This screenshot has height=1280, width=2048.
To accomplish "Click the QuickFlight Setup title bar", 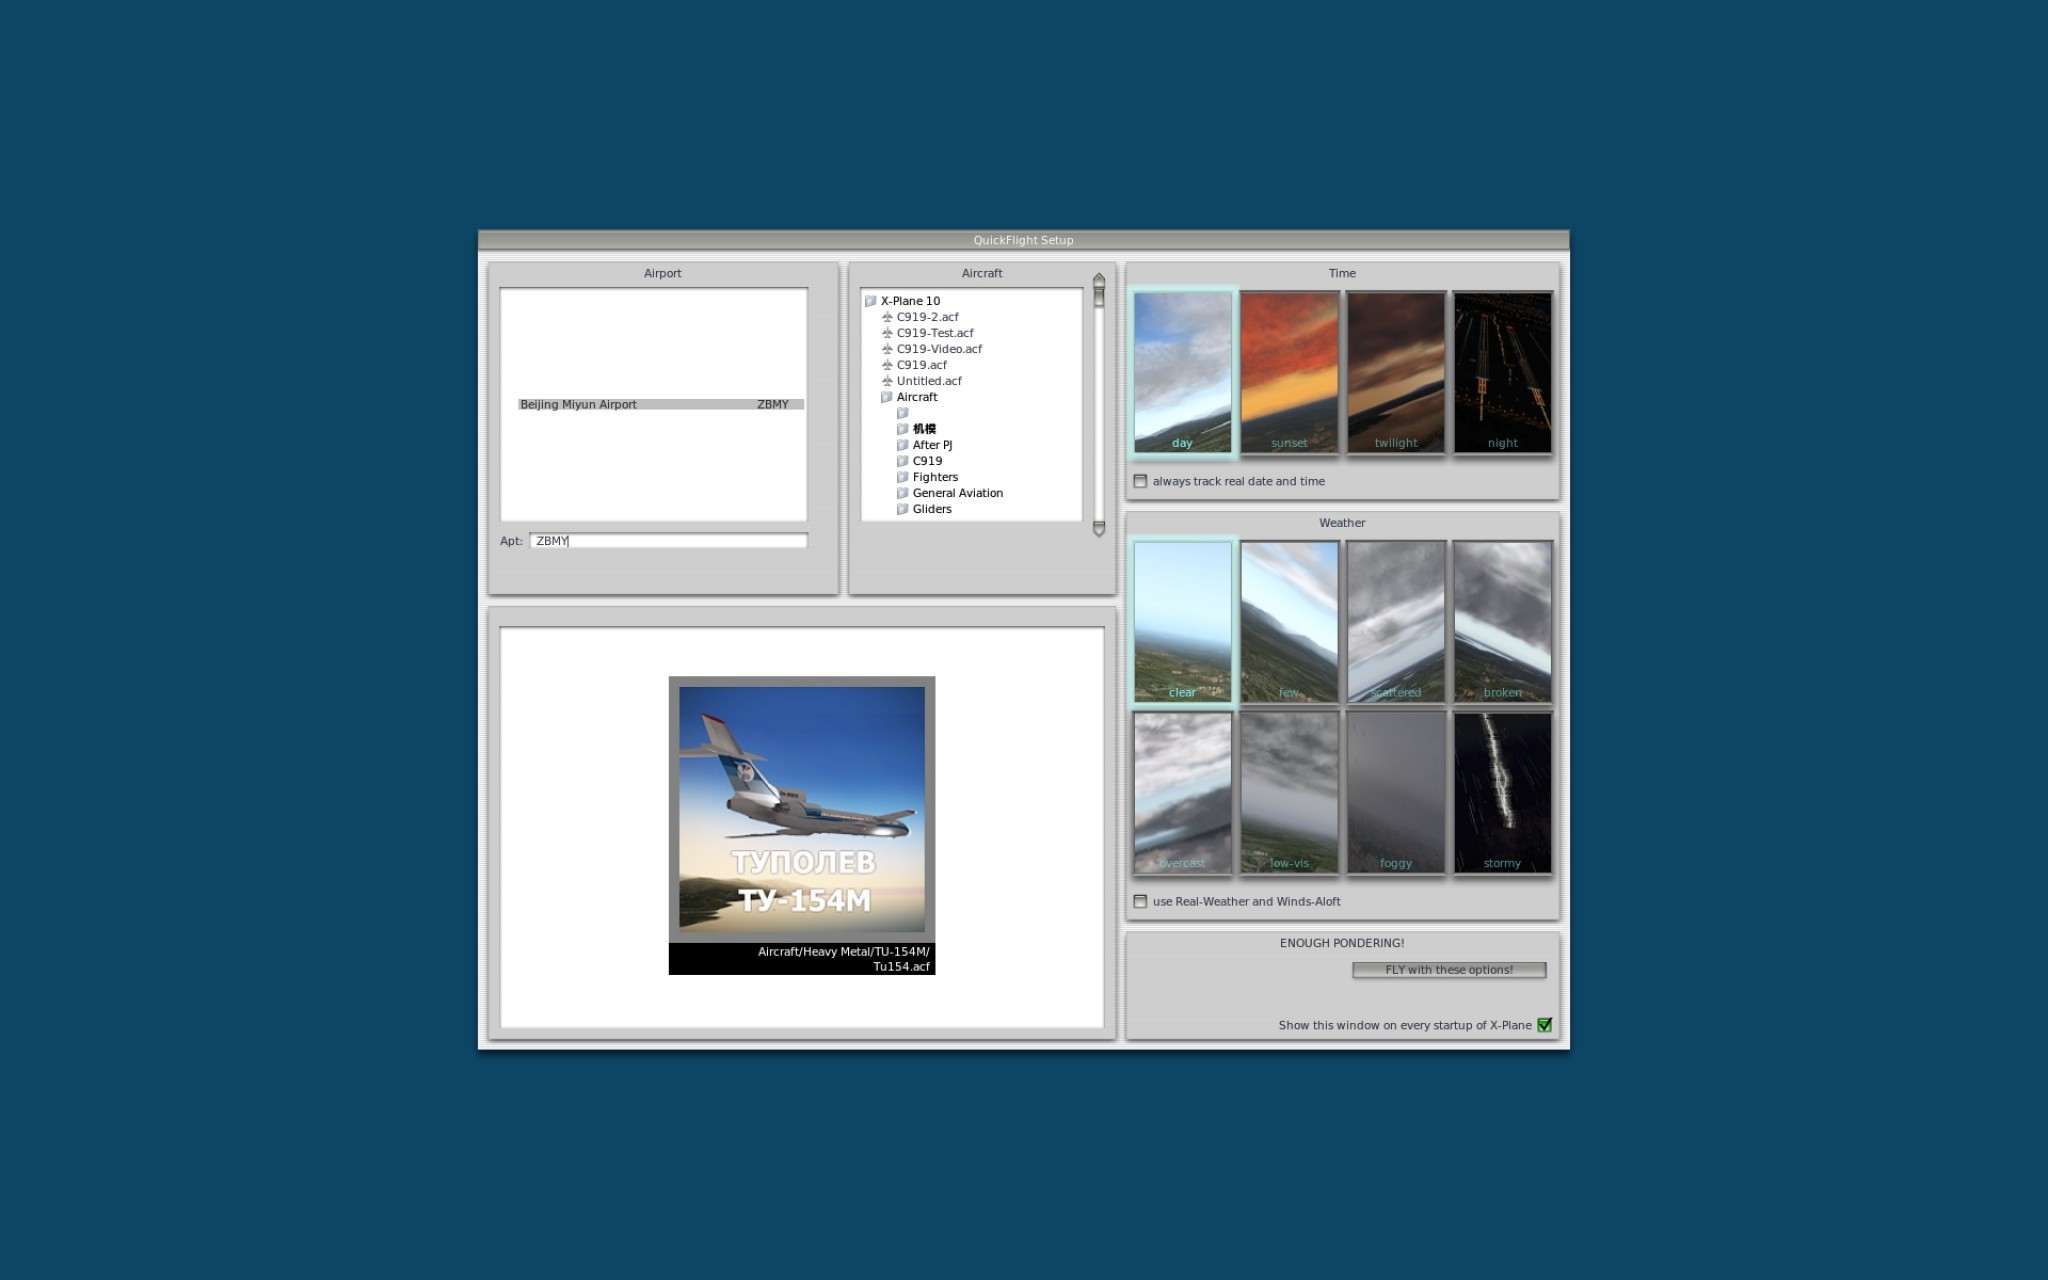I will [x=1023, y=240].
